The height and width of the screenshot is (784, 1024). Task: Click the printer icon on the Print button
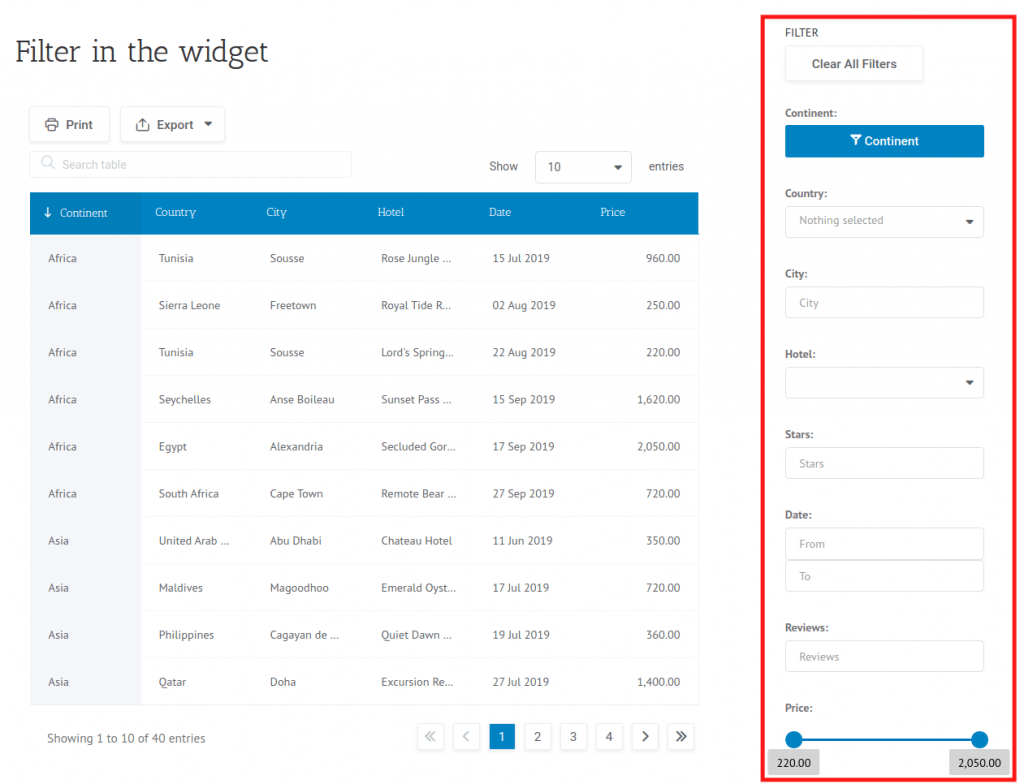pos(49,124)
